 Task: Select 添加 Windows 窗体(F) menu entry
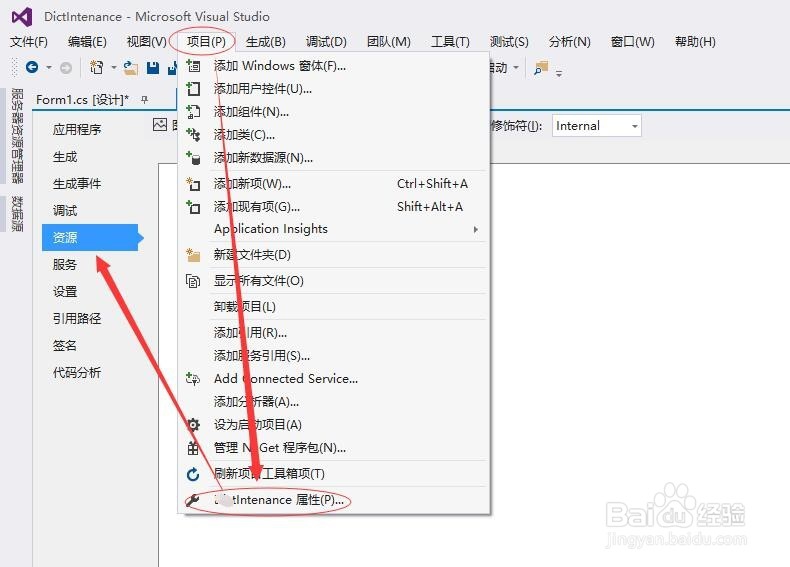334,66
